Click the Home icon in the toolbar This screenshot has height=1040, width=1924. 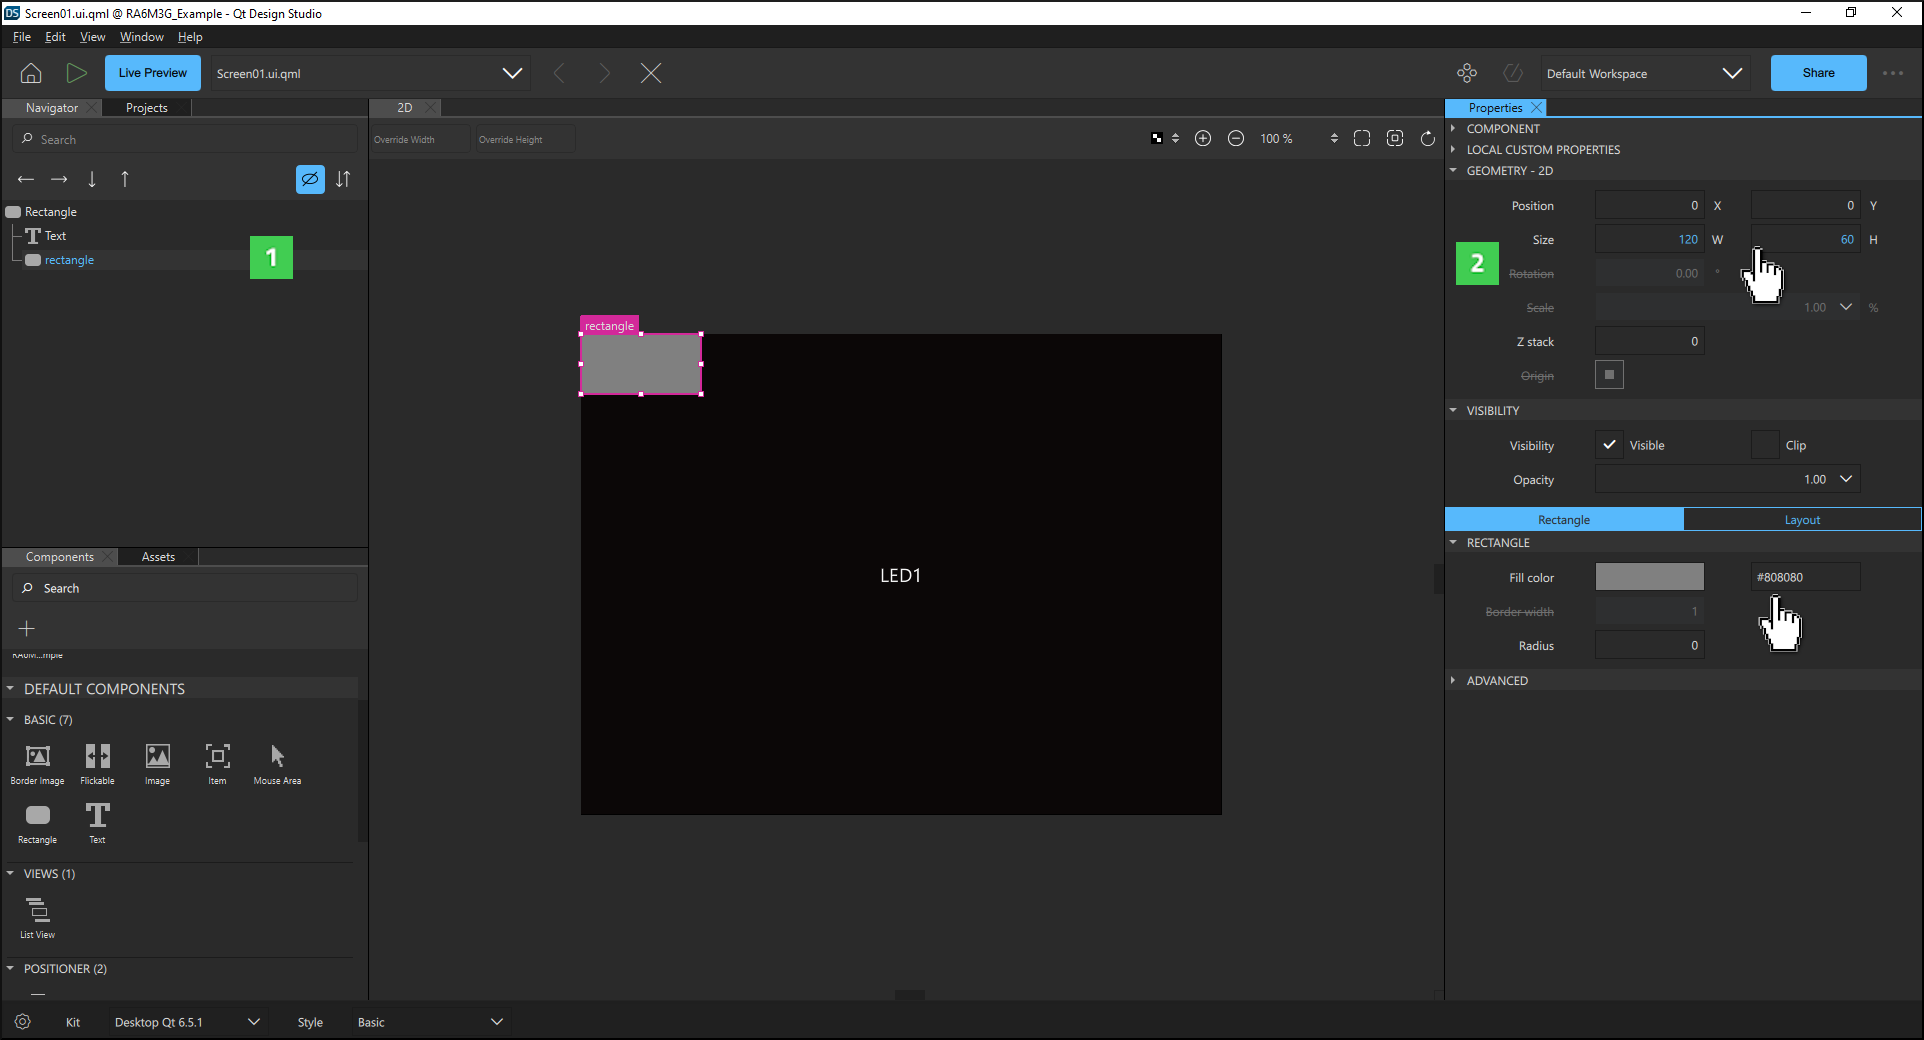[31, 73]
